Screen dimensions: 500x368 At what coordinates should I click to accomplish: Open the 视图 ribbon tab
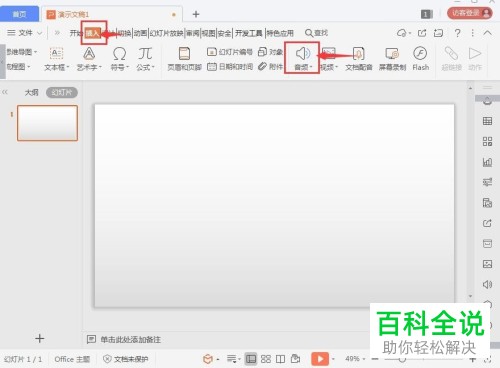(x=208, y=33)
